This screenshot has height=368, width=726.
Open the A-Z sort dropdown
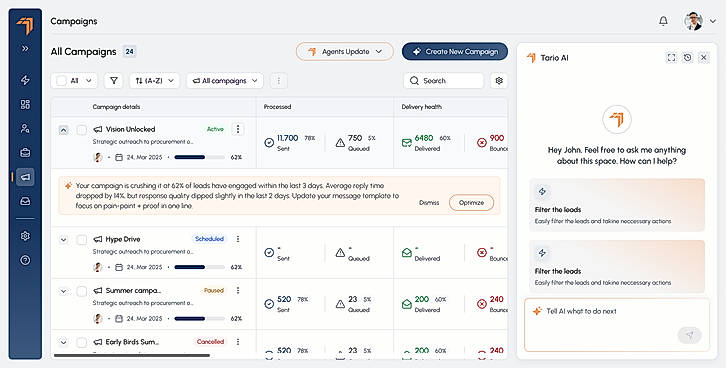pos(154,81)
